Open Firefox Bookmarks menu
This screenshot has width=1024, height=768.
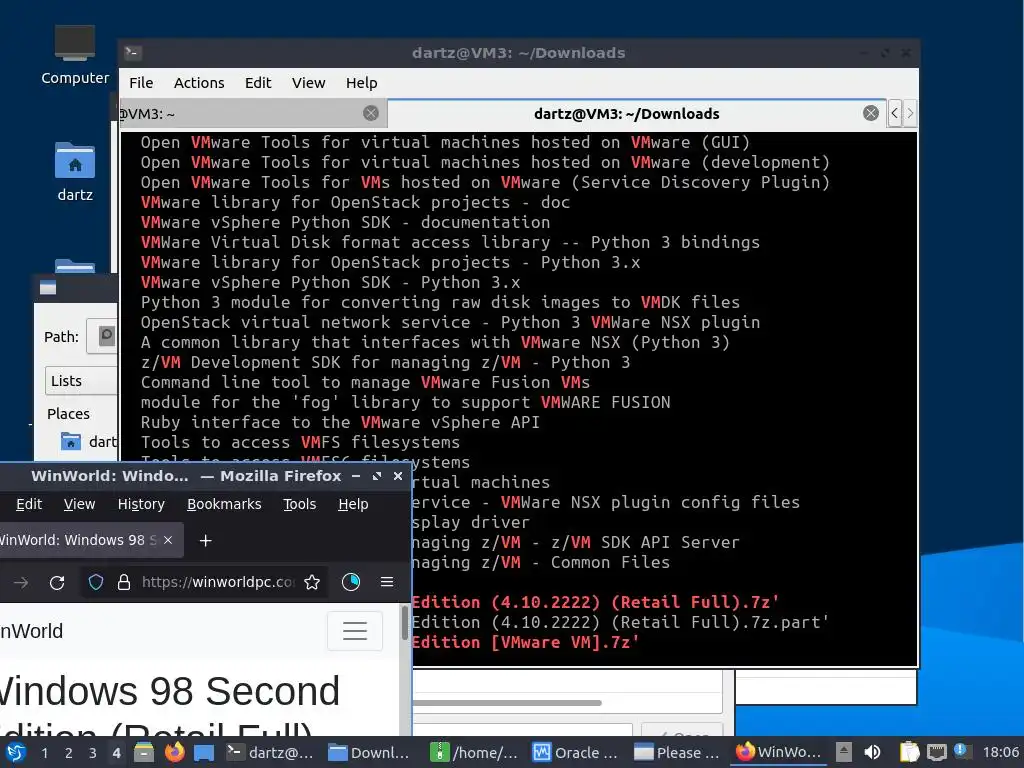224,504
